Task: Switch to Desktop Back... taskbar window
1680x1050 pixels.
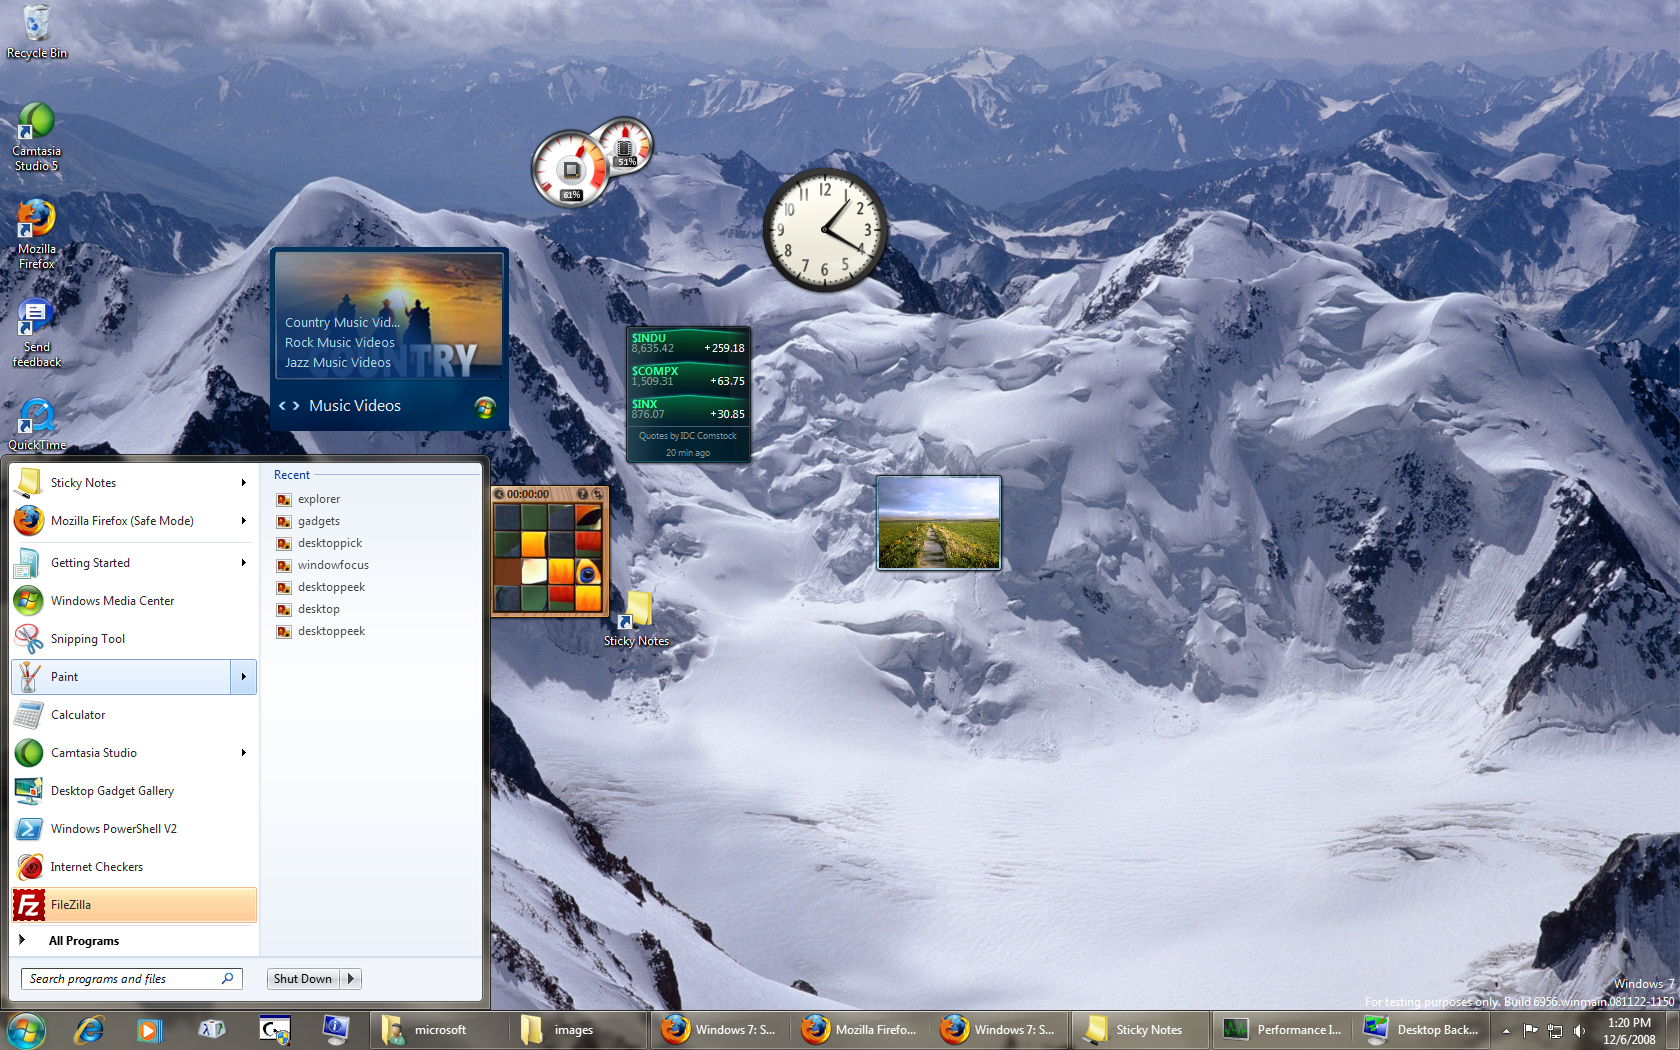Action: (x=1420, y=1030)
